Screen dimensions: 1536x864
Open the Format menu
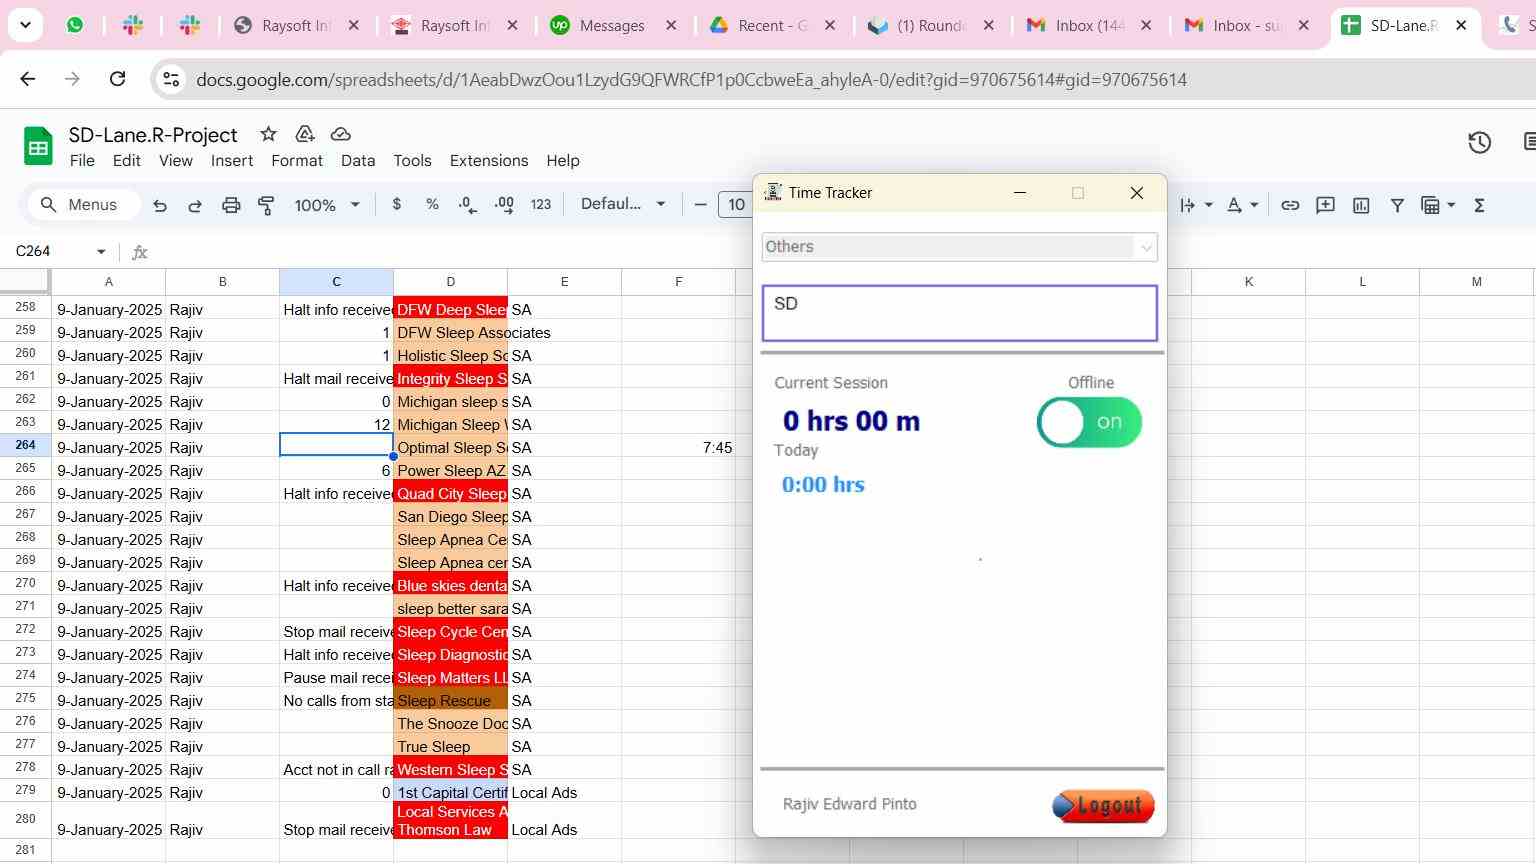pos(297,161)
